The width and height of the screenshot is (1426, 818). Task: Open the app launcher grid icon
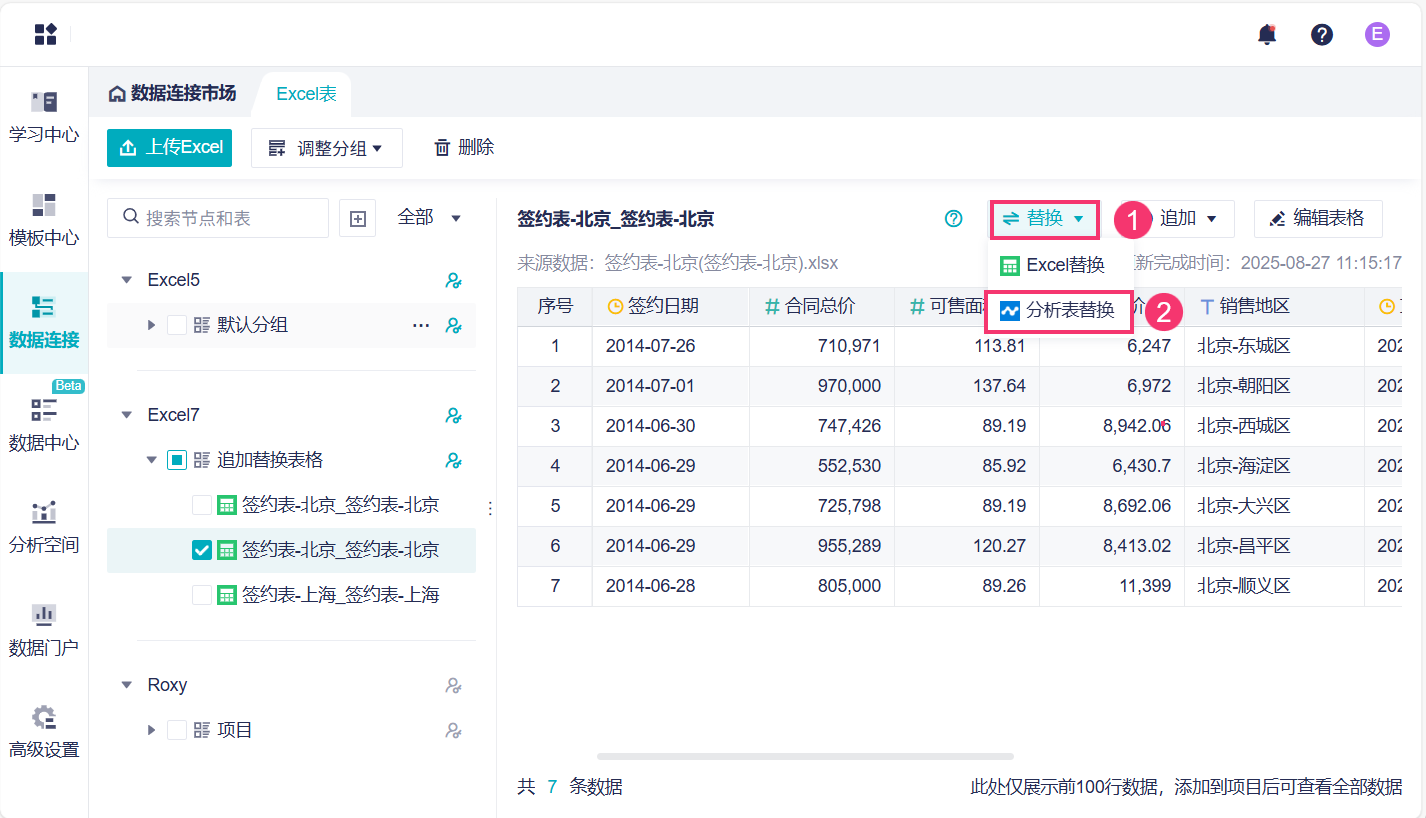pos(45,35)
